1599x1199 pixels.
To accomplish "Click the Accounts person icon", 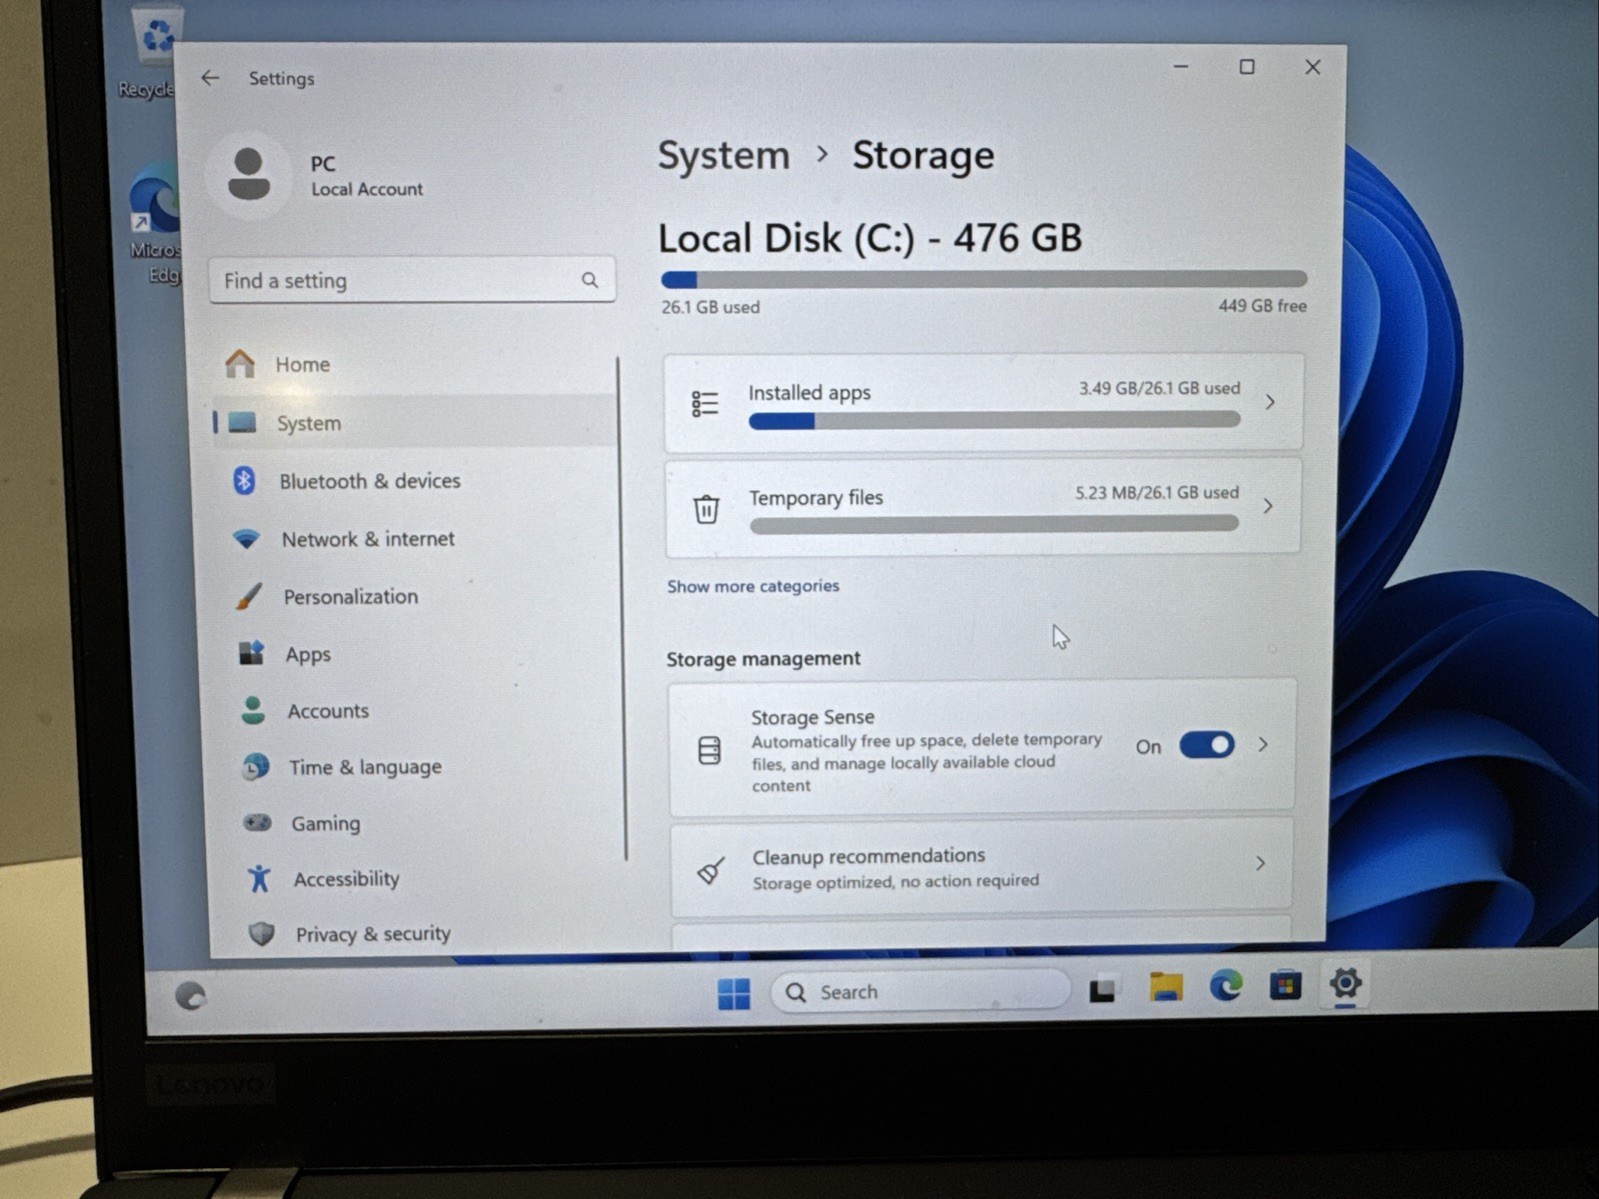I will pyautogui.click(x=253, y=711).
